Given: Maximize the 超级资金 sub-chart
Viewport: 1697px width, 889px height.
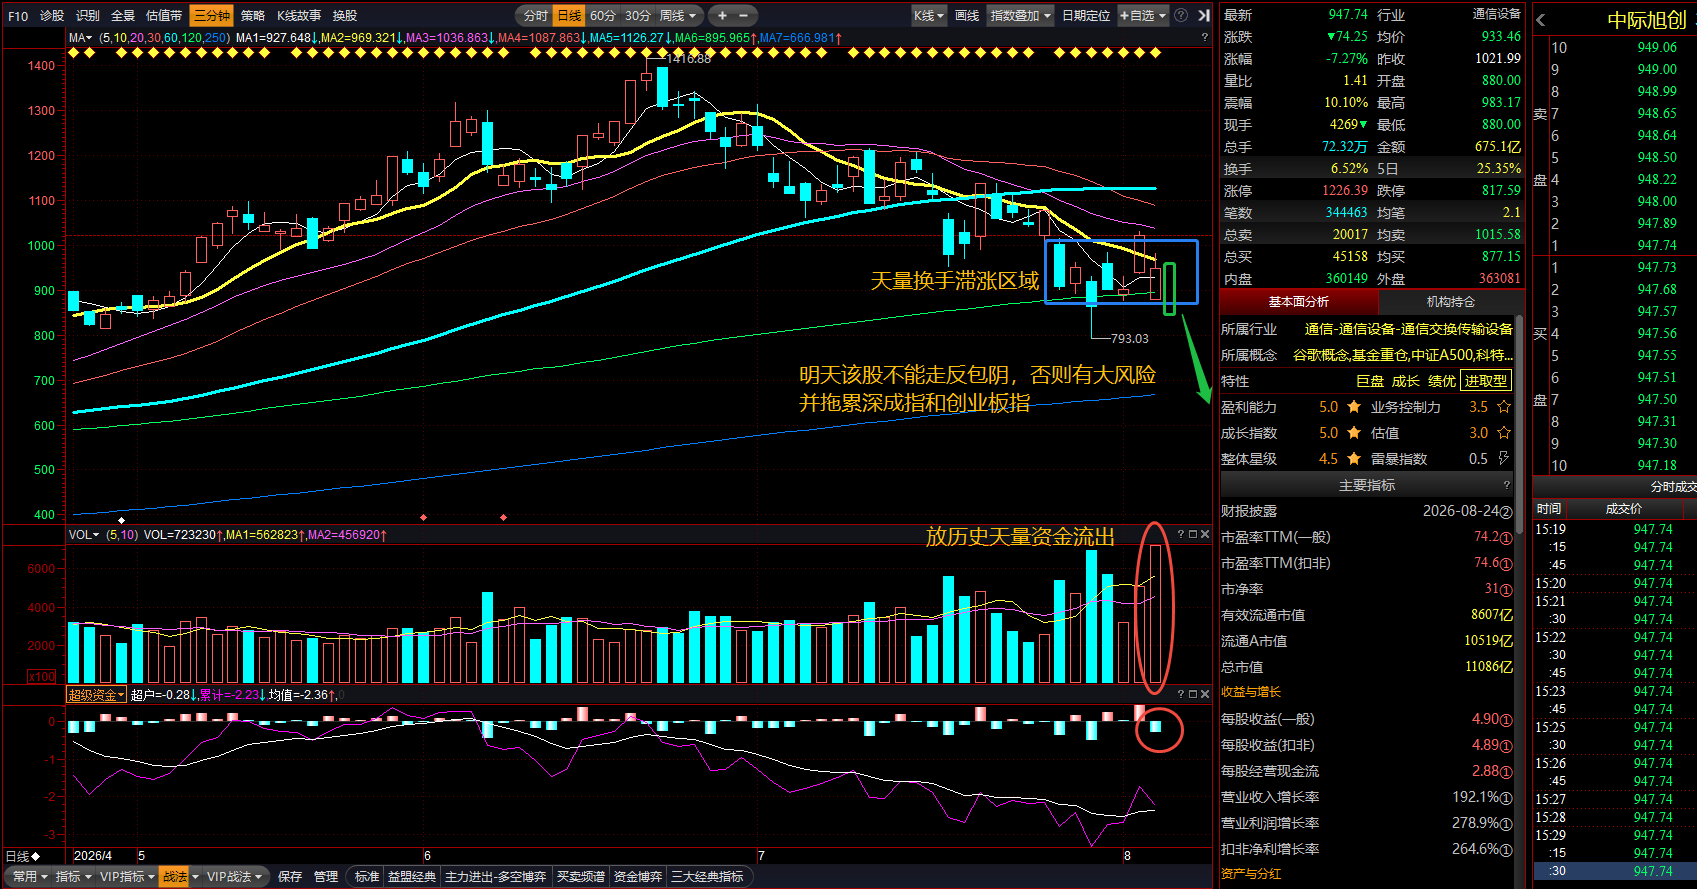Looking at the screenshot, I should pyautogui.click(x=1192, y=694).
